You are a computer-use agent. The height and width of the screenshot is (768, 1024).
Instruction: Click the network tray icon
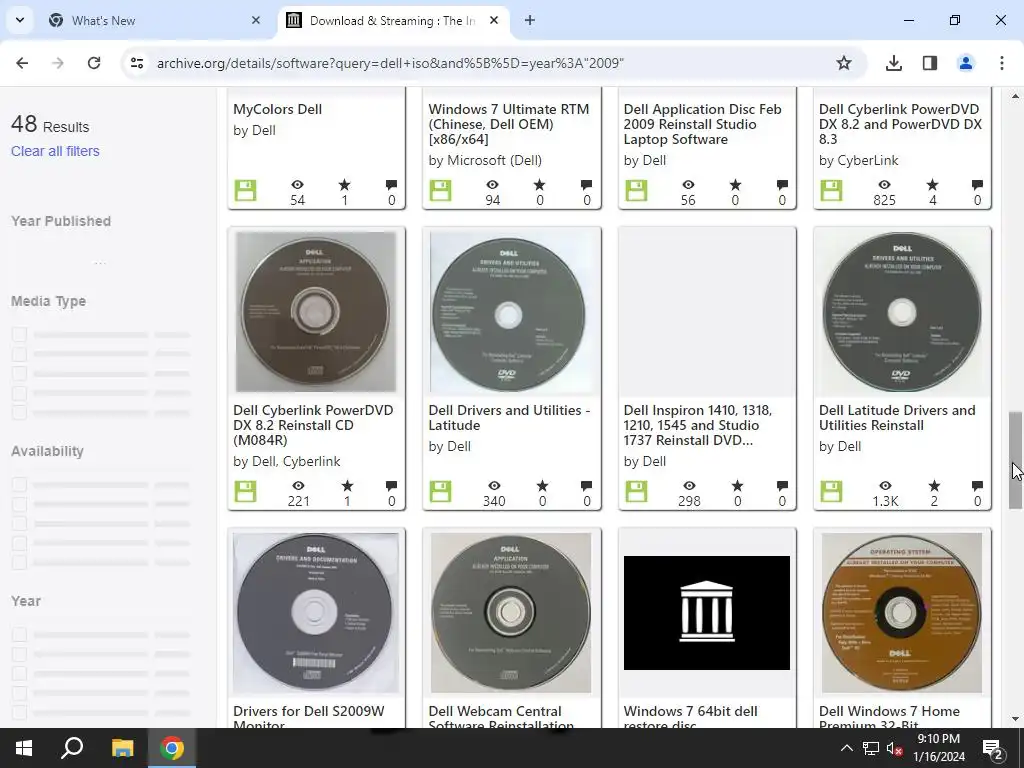[871, 748]
